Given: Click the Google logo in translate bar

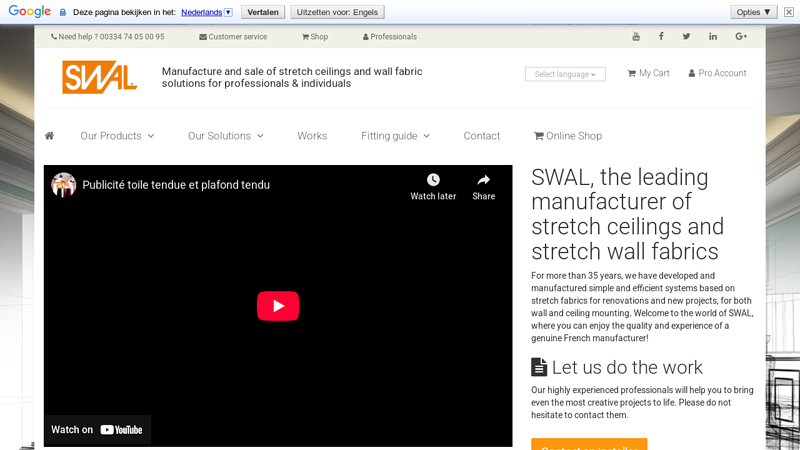Looking at the screenshot, I should [30, 11].
